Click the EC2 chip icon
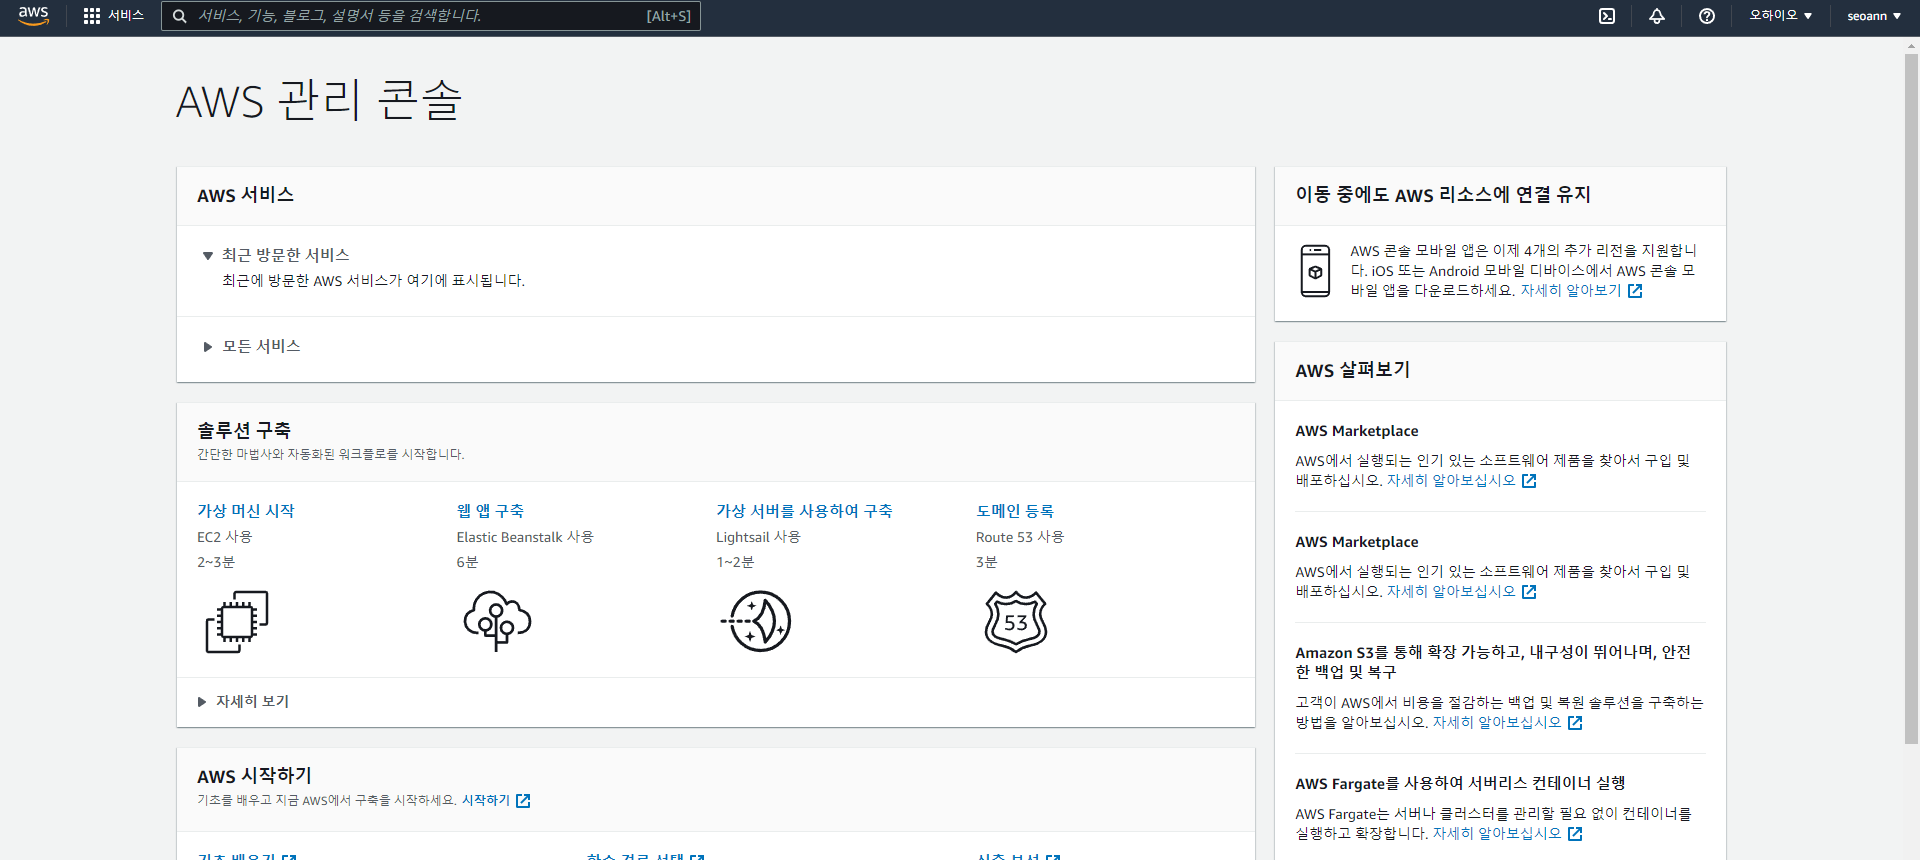 (237, 621)
